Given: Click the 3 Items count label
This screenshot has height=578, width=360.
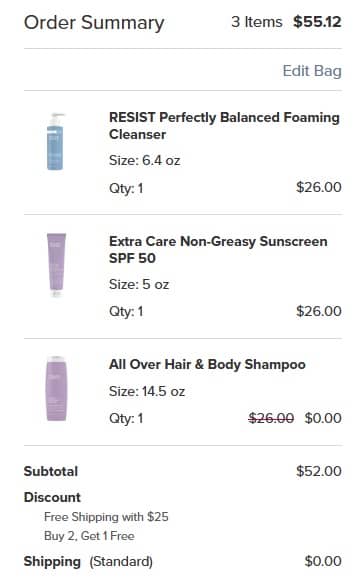Looking at the screenshot, I should [257, 22].
